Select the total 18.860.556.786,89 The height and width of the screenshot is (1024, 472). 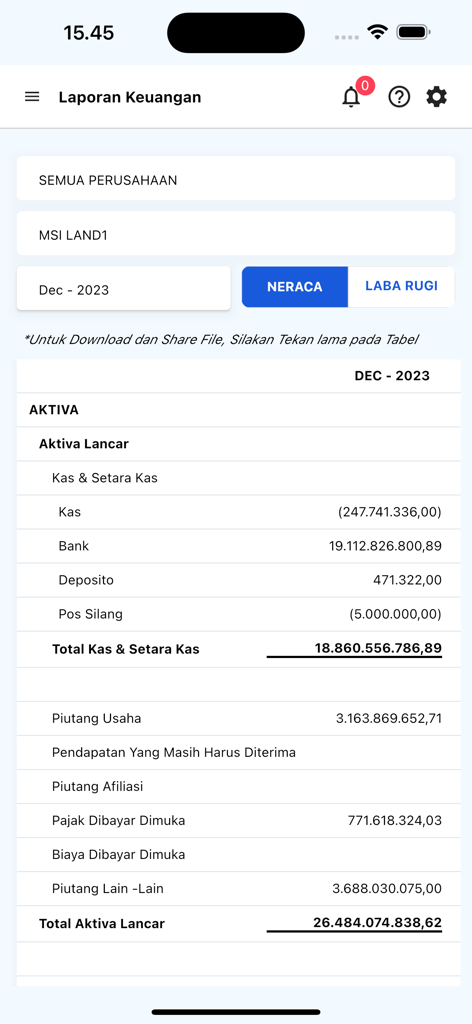click(x=378, y=648)
